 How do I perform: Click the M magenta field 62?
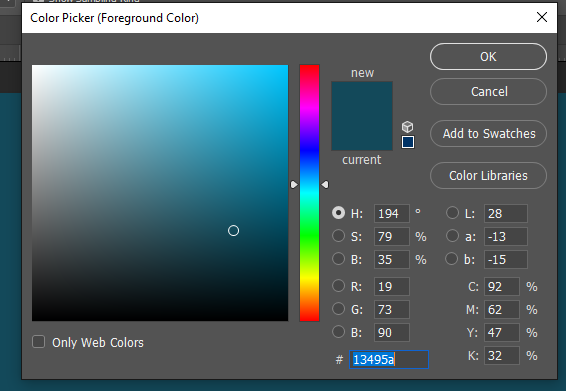coord(502,310)
